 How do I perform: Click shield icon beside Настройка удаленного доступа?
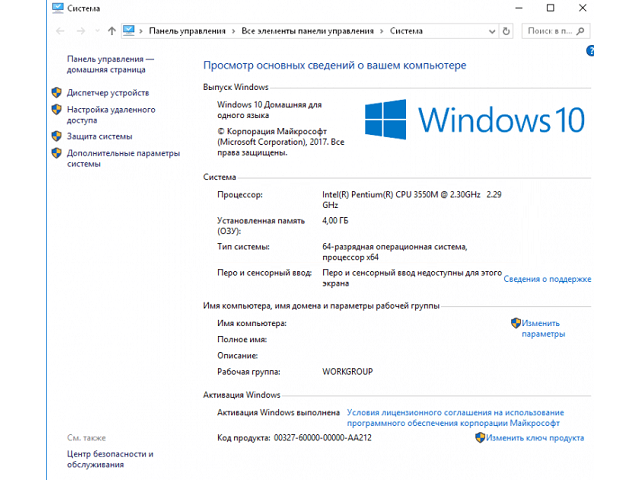pyautogui.click(x=57, y=109)
